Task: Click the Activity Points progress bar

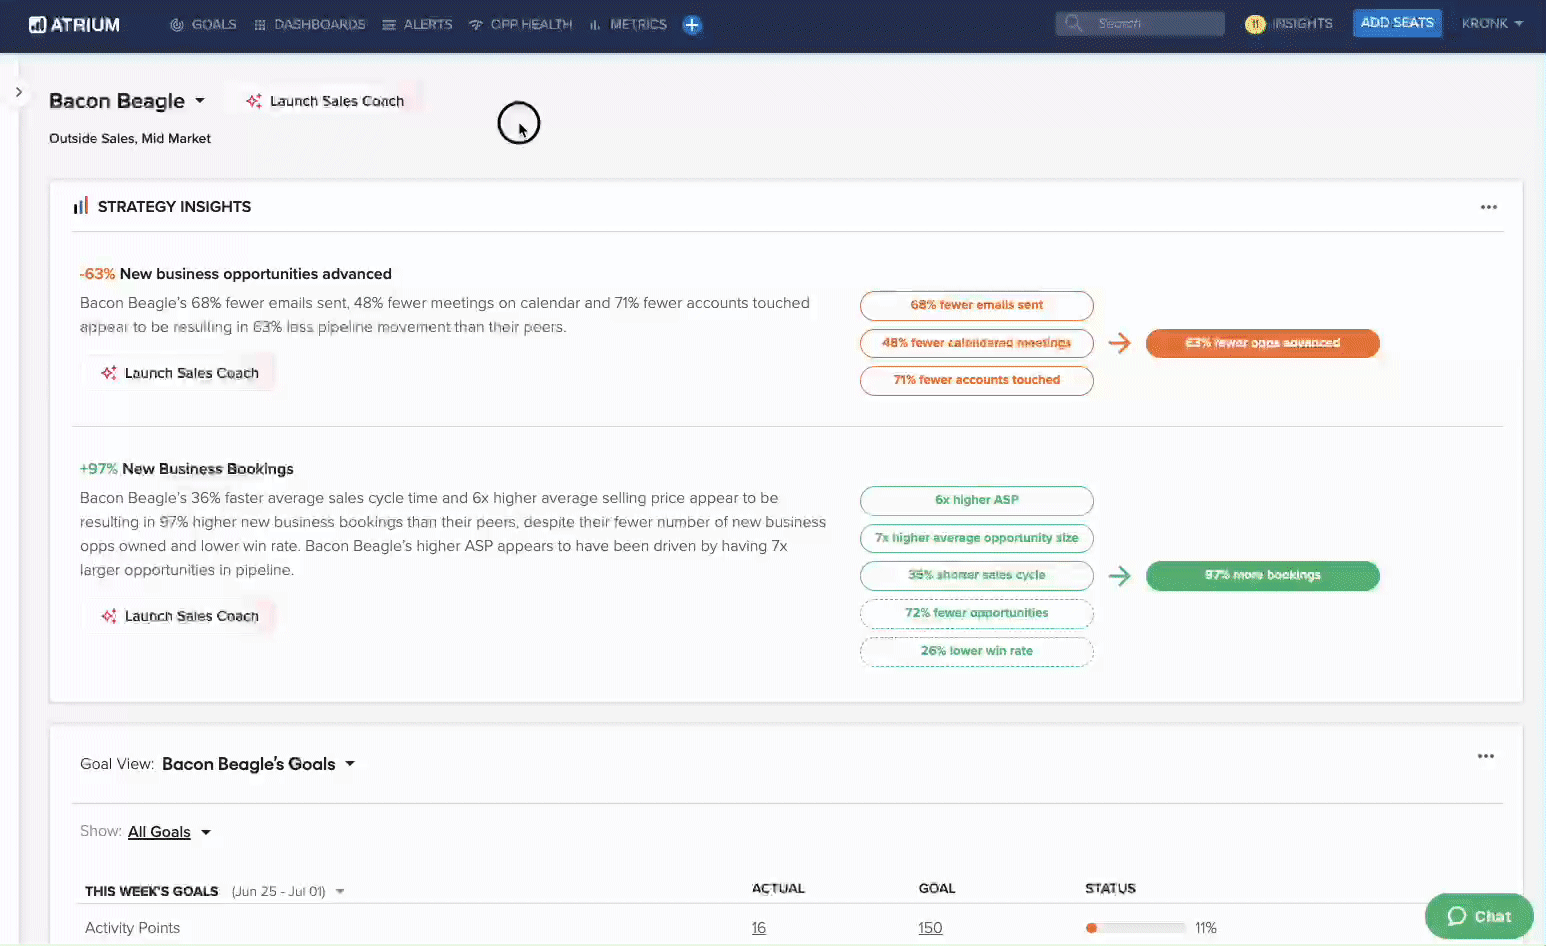Action: pos(1135,927)
